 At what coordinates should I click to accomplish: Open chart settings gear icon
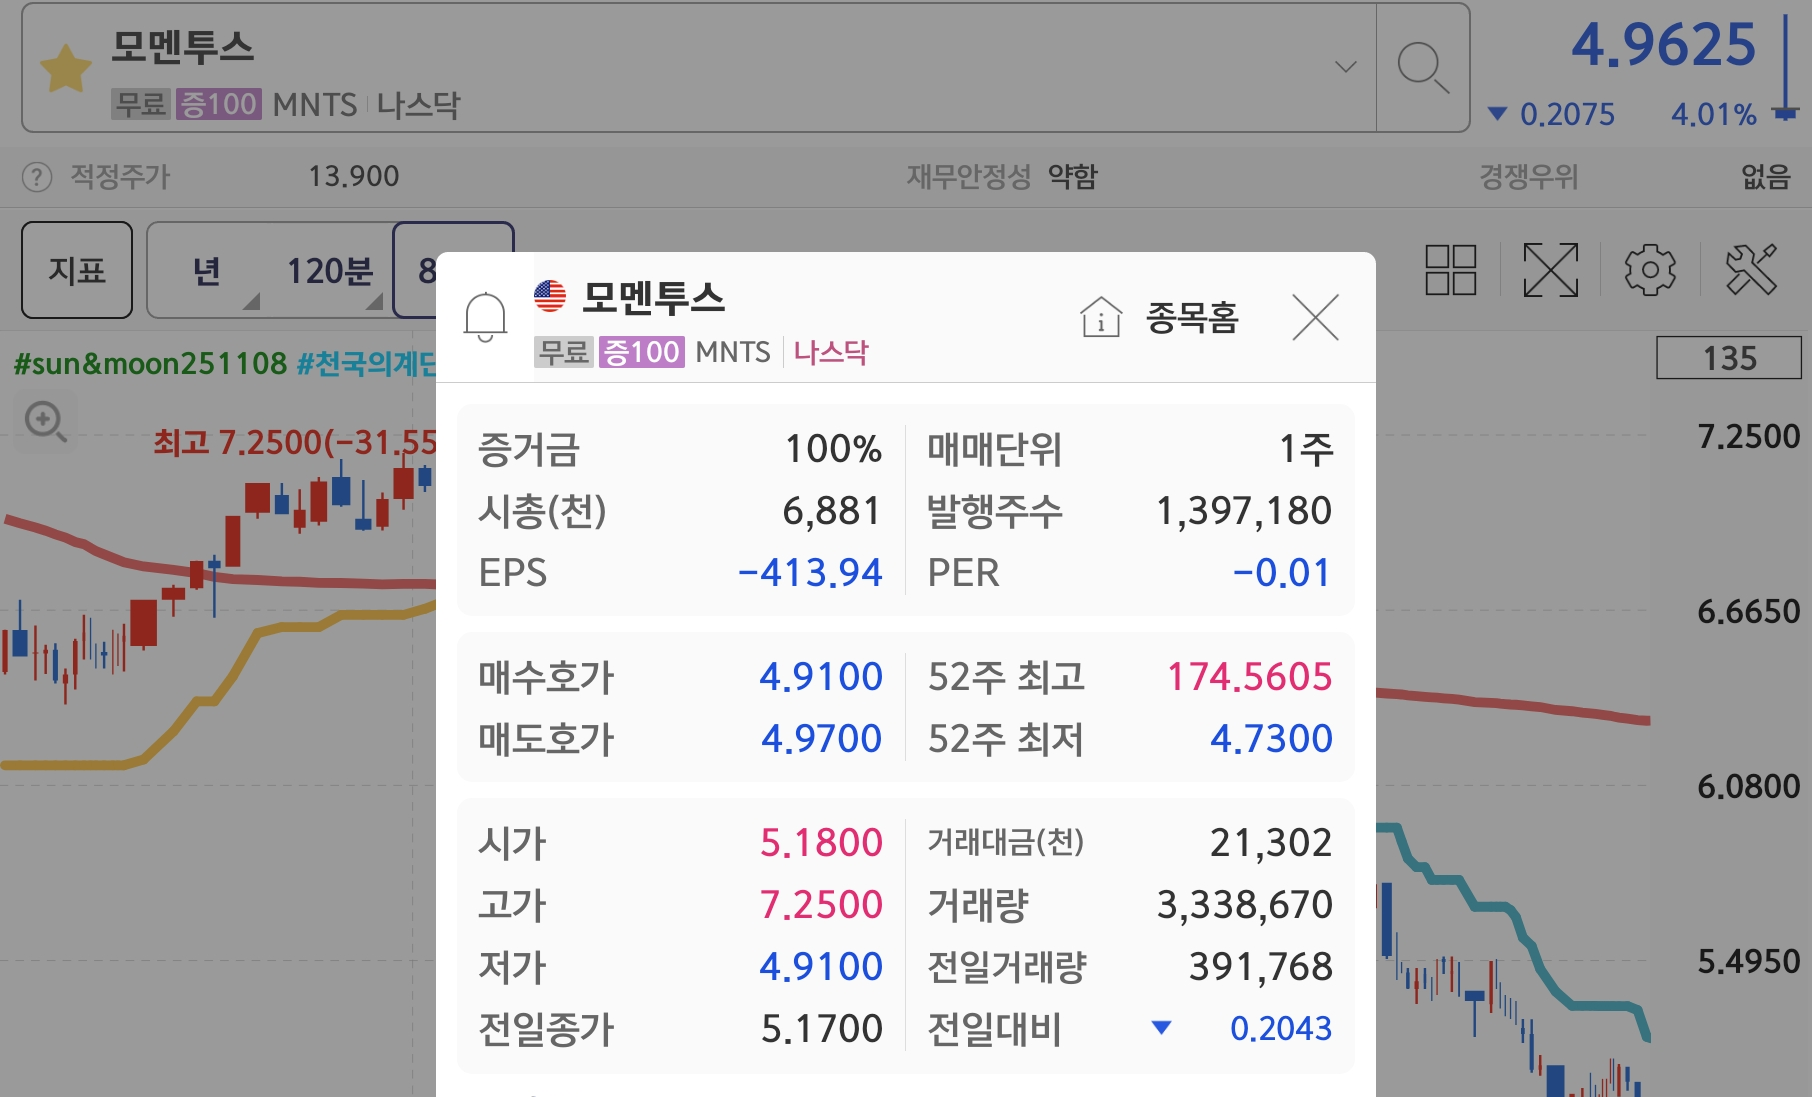tap(1650, 270)
